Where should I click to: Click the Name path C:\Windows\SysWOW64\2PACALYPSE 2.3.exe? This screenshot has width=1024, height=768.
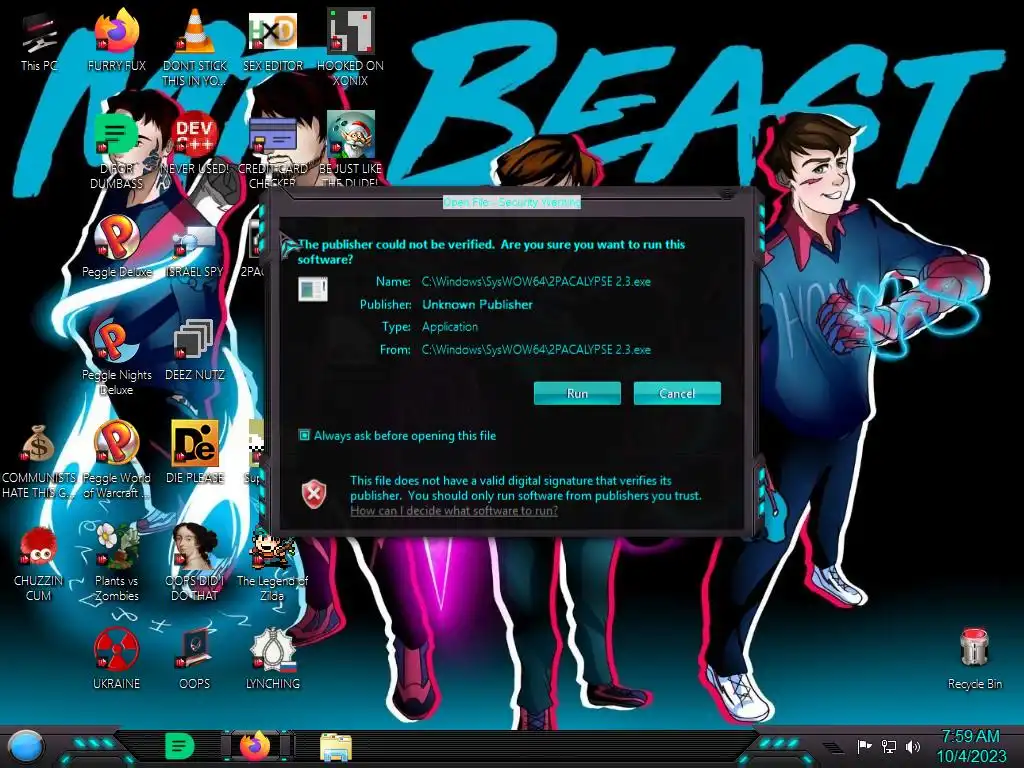536,281
